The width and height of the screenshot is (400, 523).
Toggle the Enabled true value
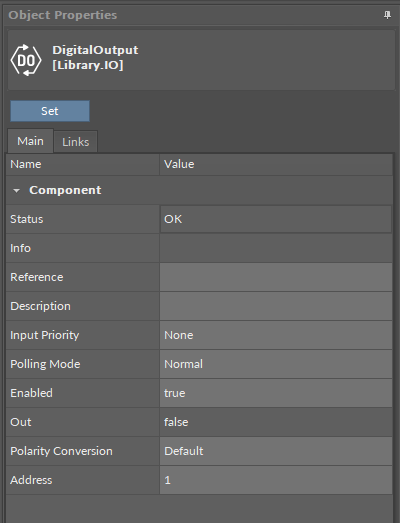coord(276,393)
